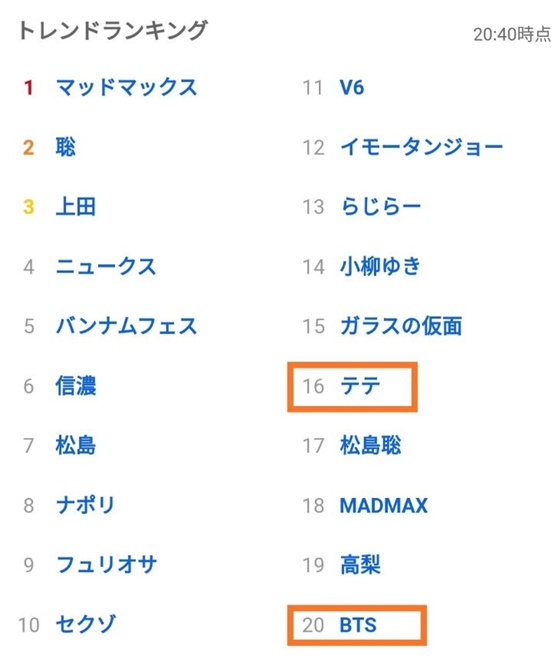Viewport: 560px width, 661px height.
Task: Select the 上田 trend at rank 3
Action: (x=75, y=207)
